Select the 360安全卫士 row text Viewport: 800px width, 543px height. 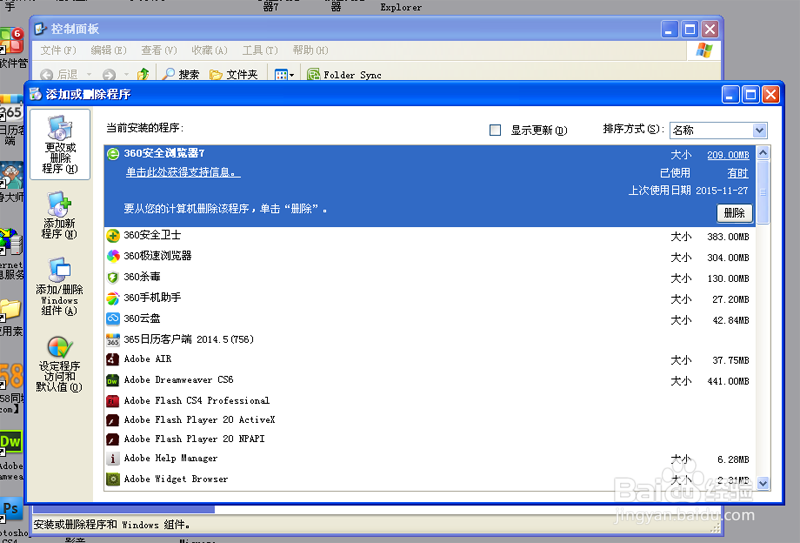point(152,235)
